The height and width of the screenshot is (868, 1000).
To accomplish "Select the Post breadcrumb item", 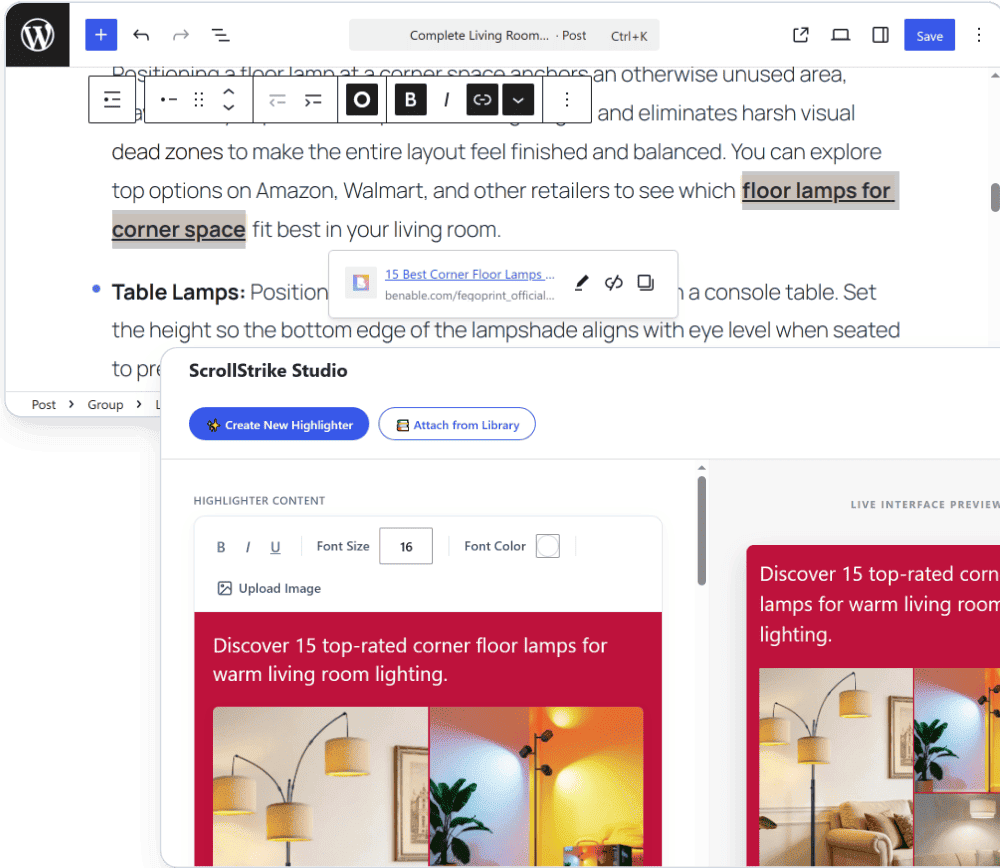I will (x=43, y=404).
